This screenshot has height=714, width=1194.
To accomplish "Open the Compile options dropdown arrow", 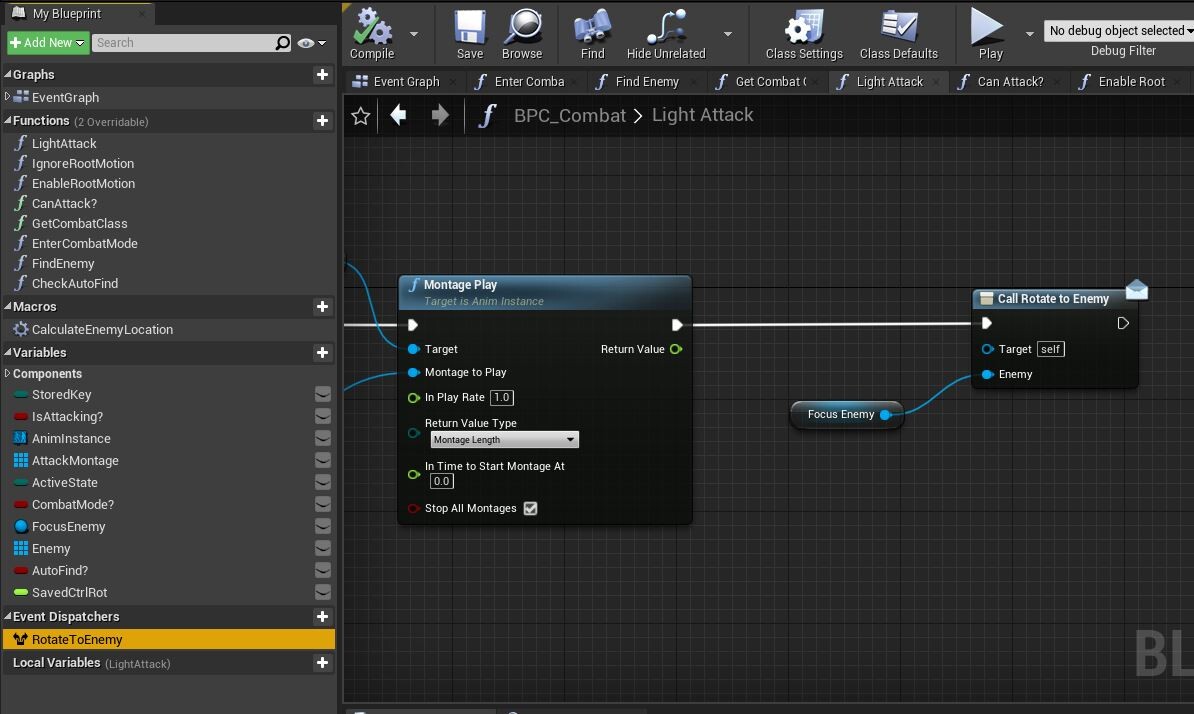I will click(414, 33).
